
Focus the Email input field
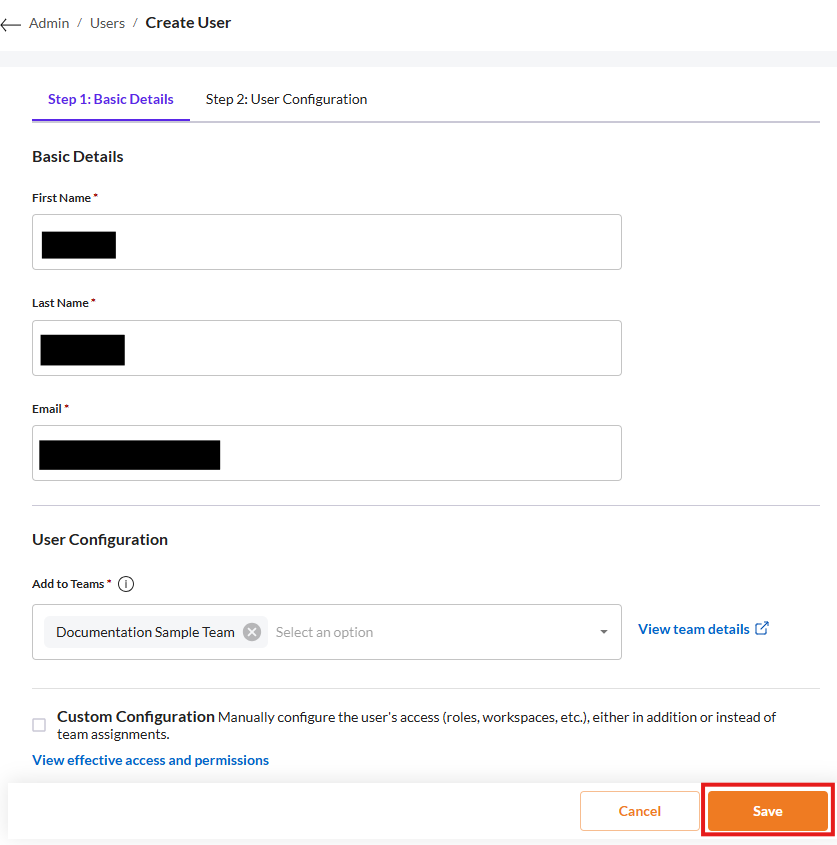327,453
